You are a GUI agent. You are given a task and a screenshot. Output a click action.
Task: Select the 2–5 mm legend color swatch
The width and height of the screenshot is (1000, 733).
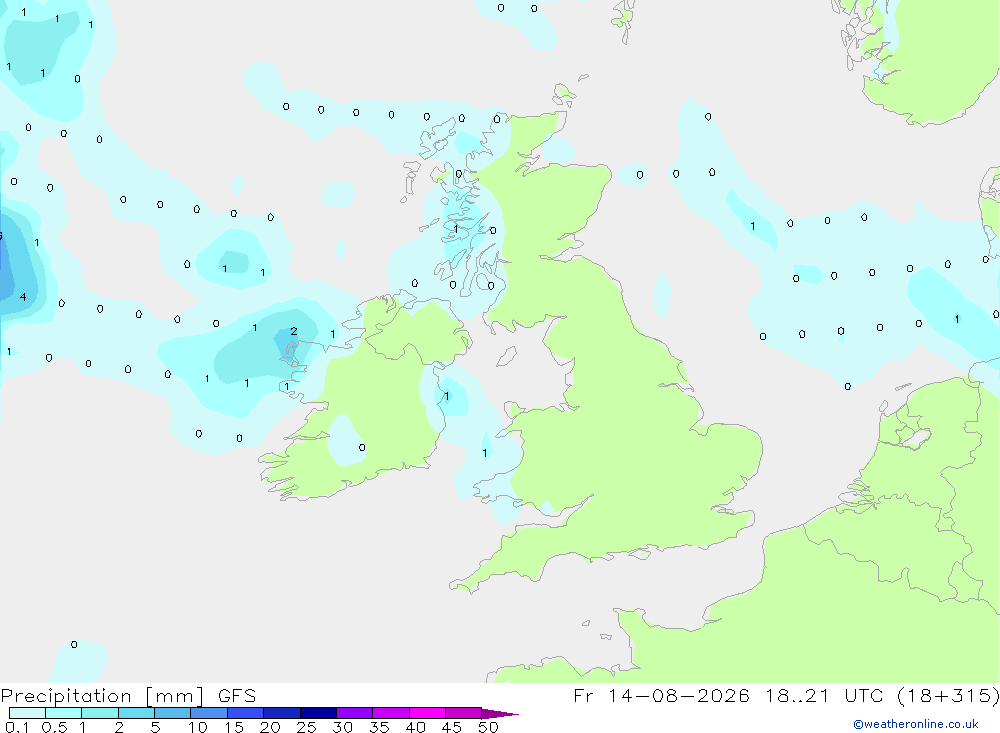[136, 713]
